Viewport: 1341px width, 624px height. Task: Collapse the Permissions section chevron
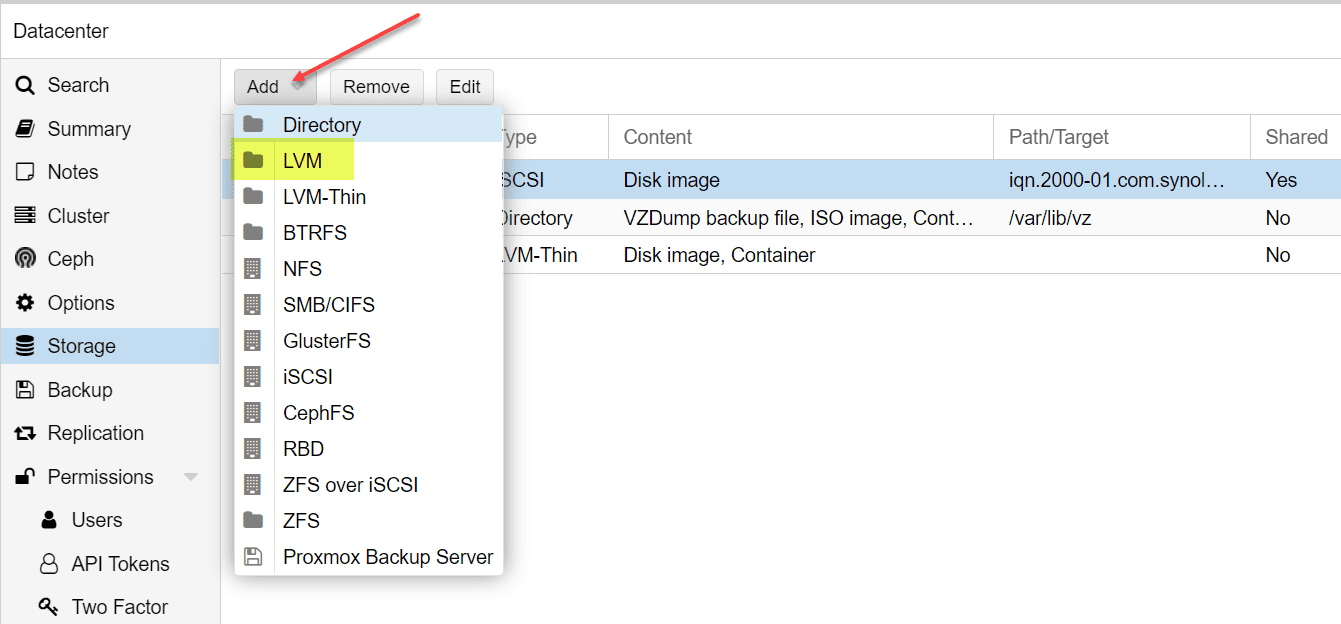point(191,477)
